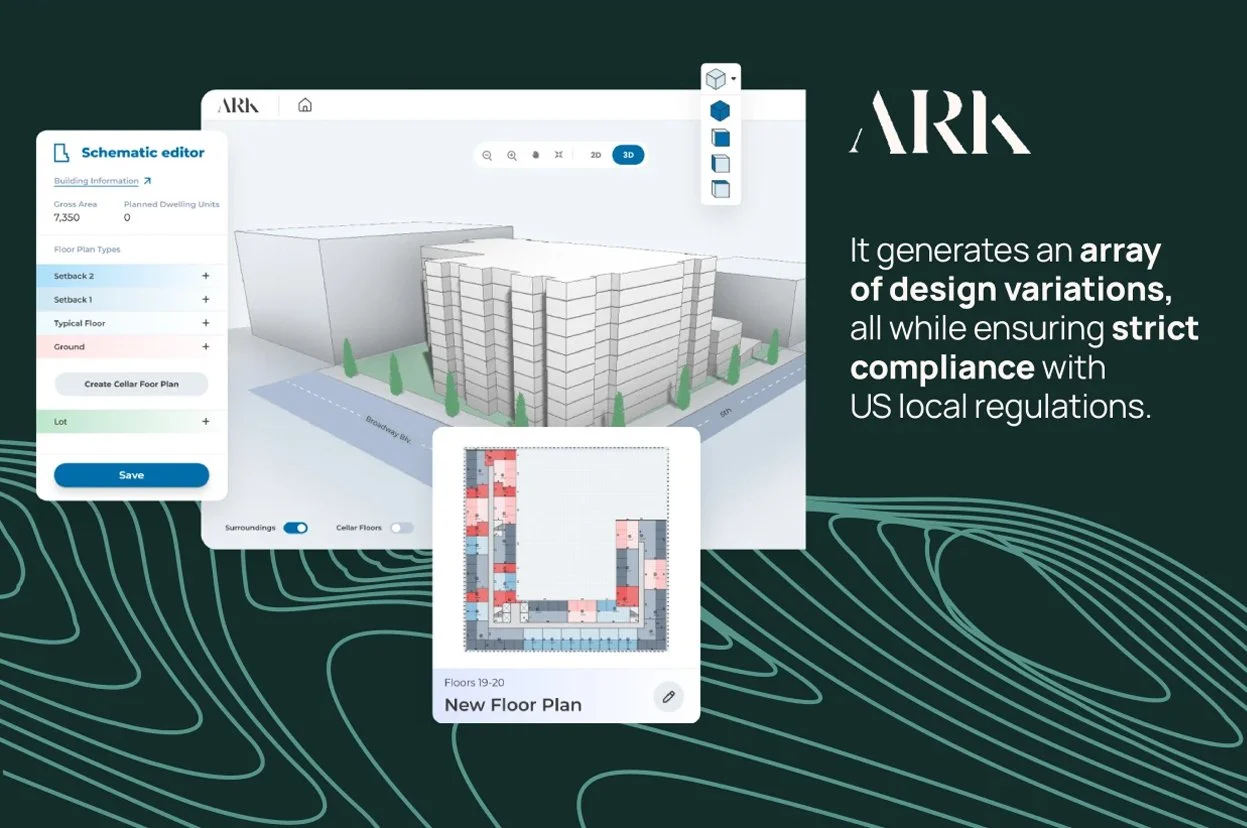Expand the Lot plus button
Image resolution: width=1247 pixels, height=828 pixels.
(x=206, y=422)
